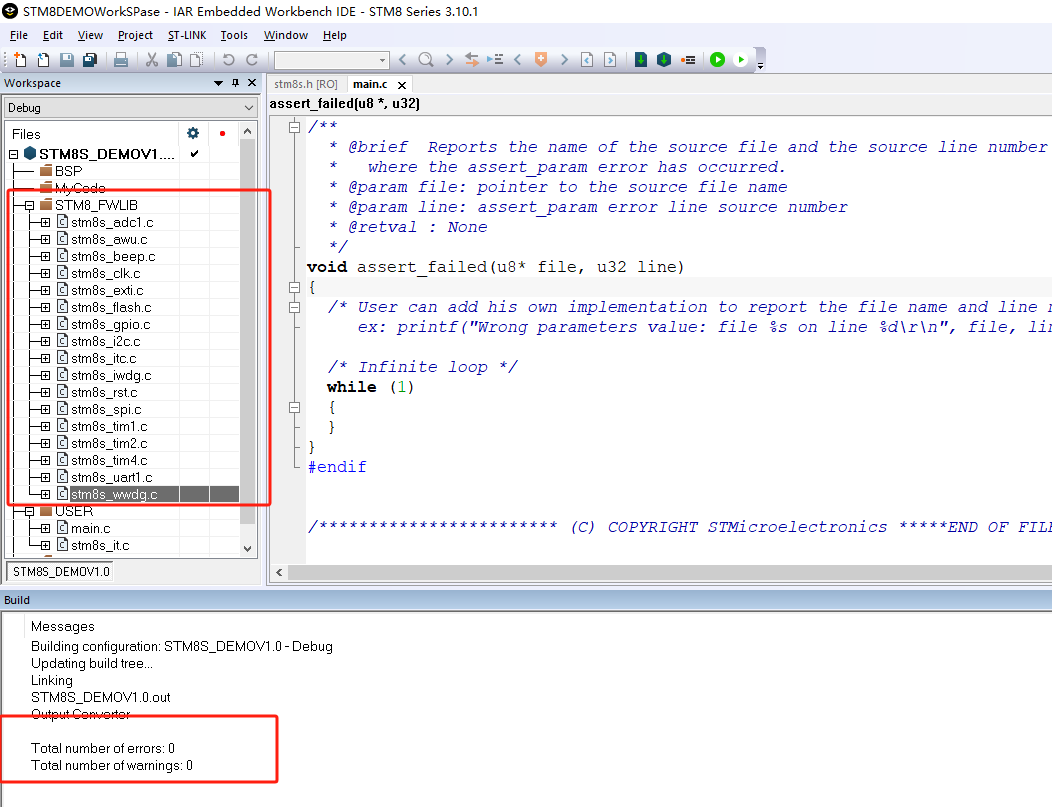Create a new document with toolbar icon
The height and width of the screenshot is (807, 1052).
tap(20, 60)
